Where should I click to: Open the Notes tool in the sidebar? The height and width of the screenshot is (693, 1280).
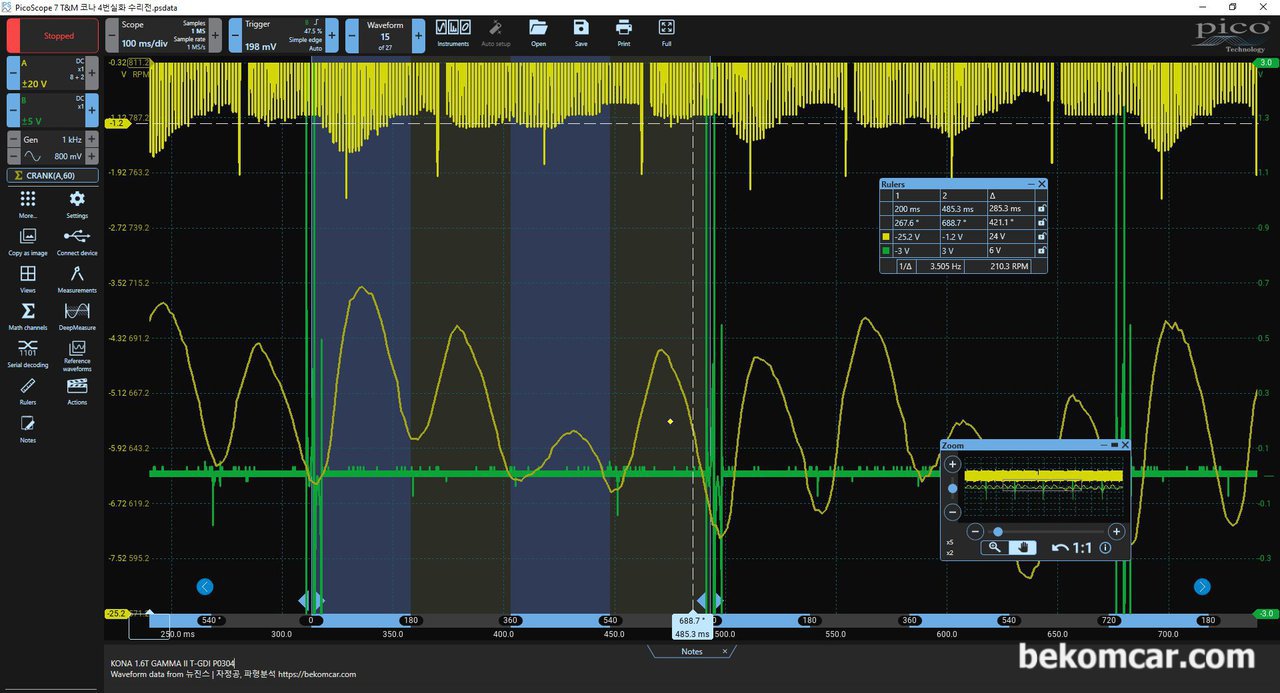pos(28,429)
